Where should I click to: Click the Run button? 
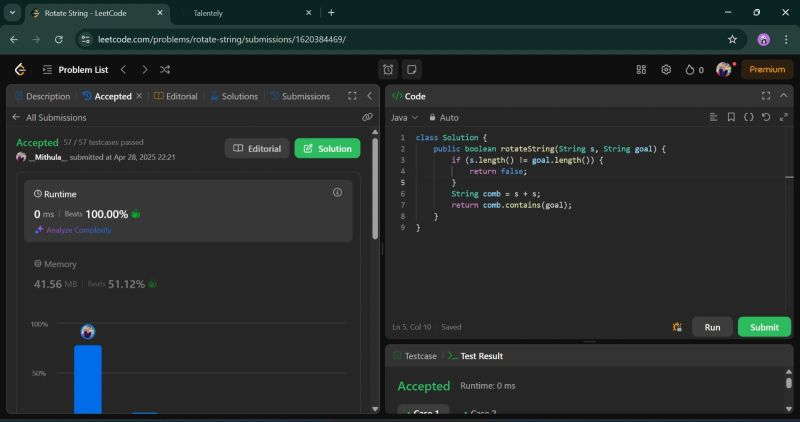coord(712,327)
